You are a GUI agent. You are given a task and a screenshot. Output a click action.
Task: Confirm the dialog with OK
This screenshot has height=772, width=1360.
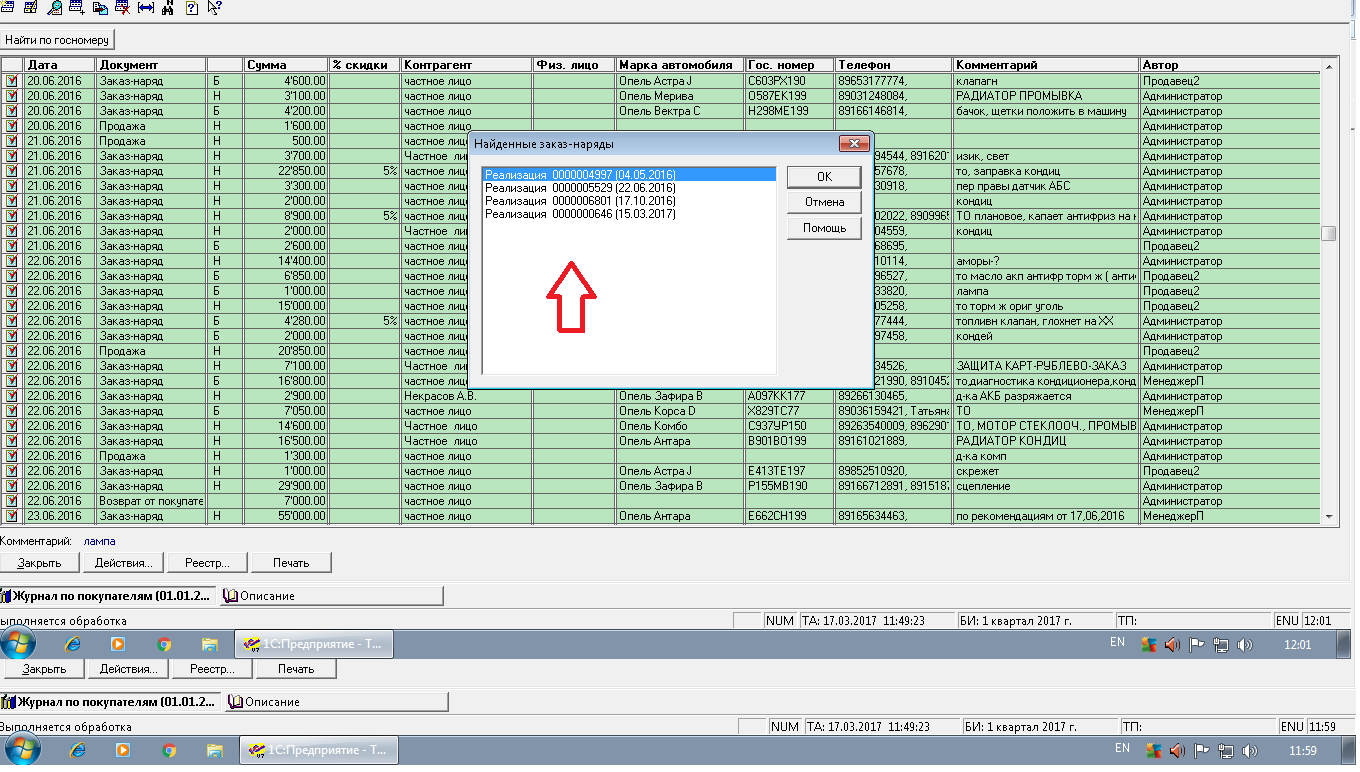click(823, 177)
